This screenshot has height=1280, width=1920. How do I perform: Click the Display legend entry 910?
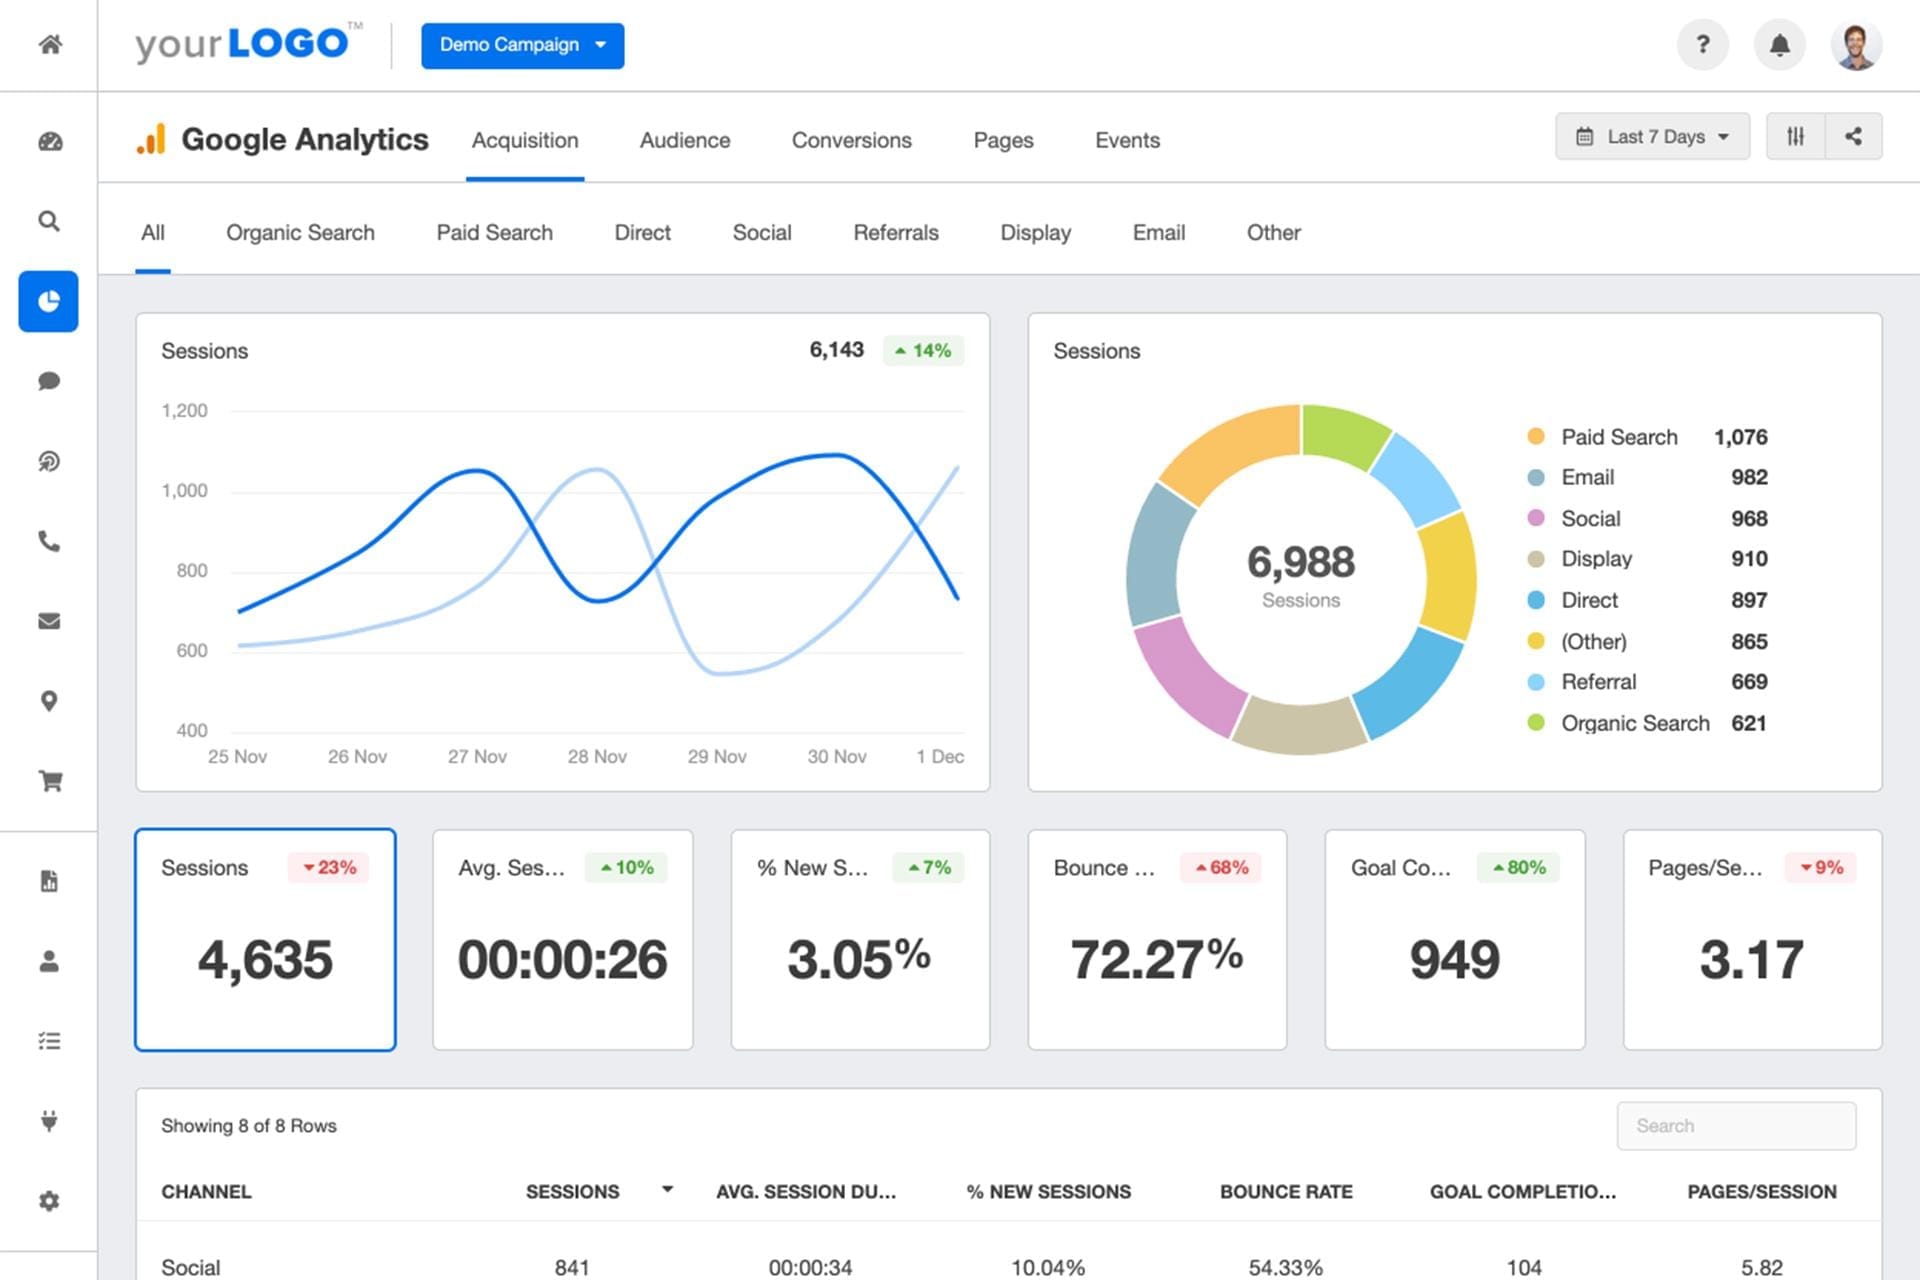tap(1647, 559)
